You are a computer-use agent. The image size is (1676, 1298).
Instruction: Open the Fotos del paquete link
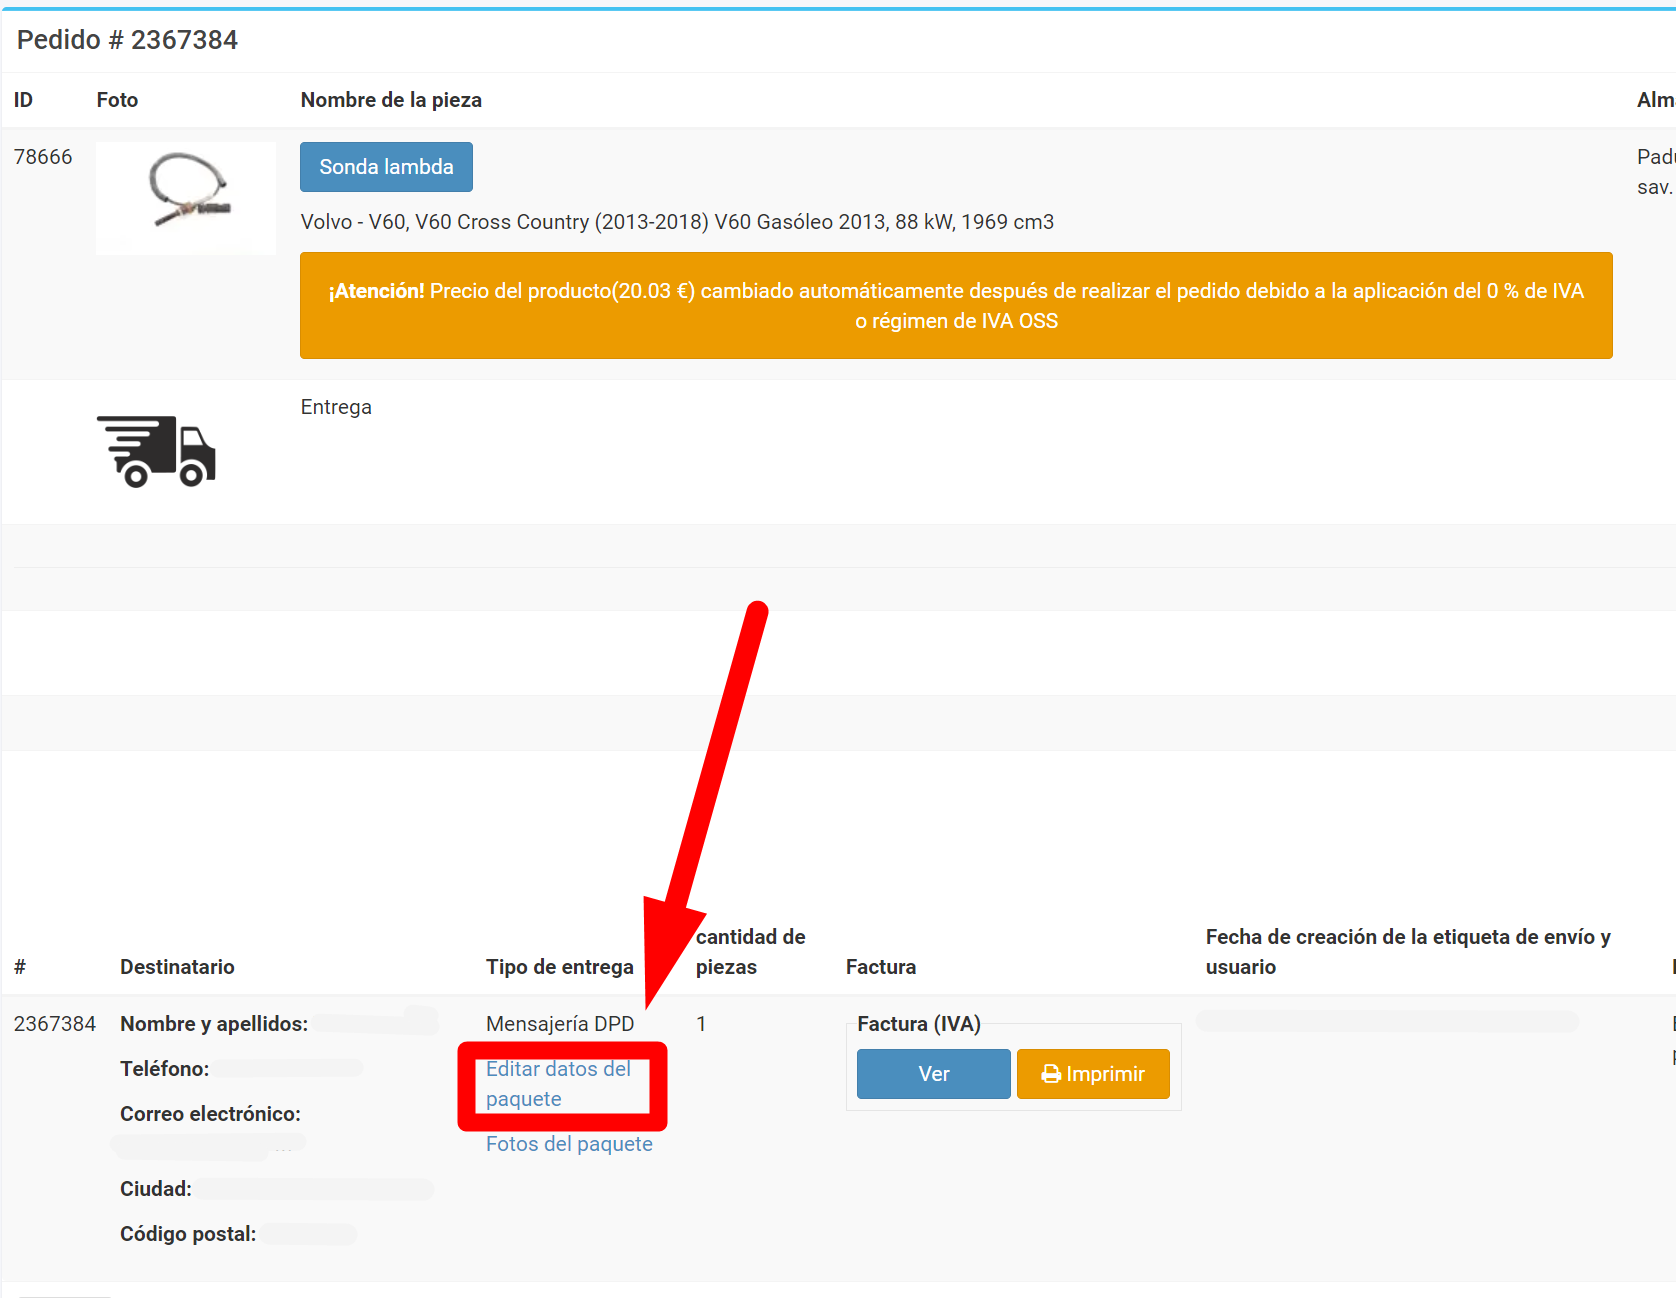[x=569, y=1144]
